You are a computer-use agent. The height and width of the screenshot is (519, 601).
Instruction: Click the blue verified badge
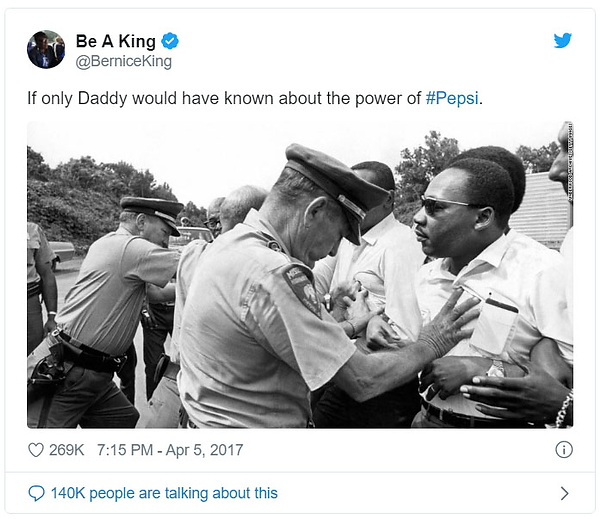pyautogui.click(x=171, y=41)
